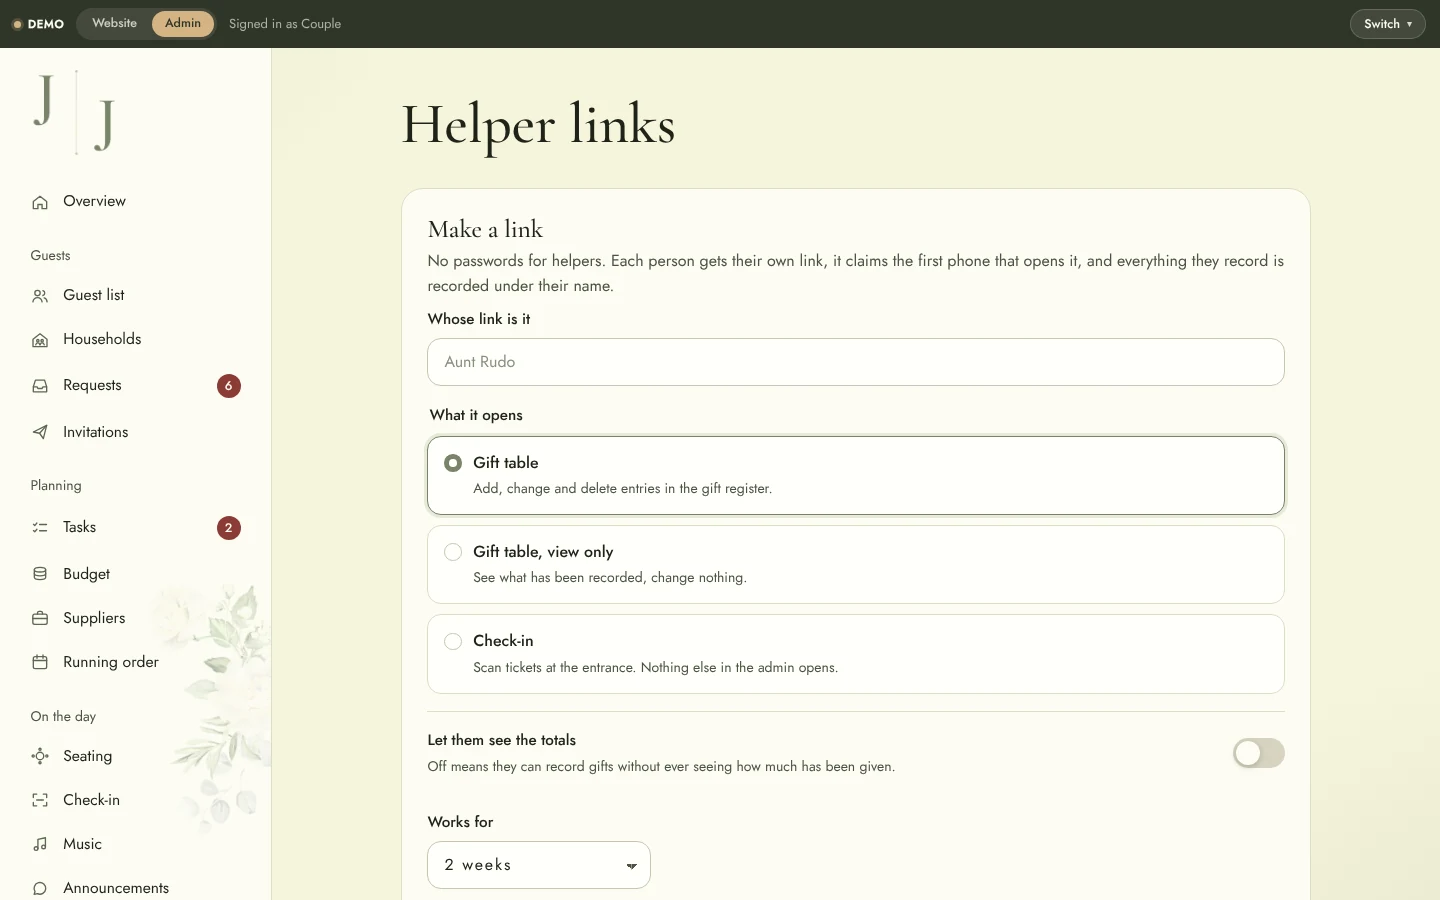Screen dimensions: 1440x900
Task: Click the Suppliers briefcase icon
Action: [x=40, y=619]
